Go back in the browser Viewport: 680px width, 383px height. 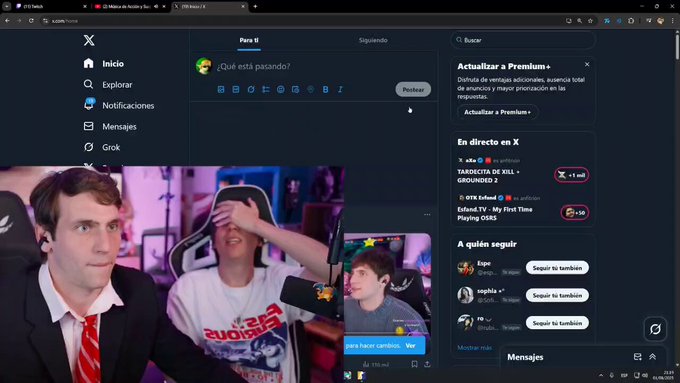coord(7,21)
